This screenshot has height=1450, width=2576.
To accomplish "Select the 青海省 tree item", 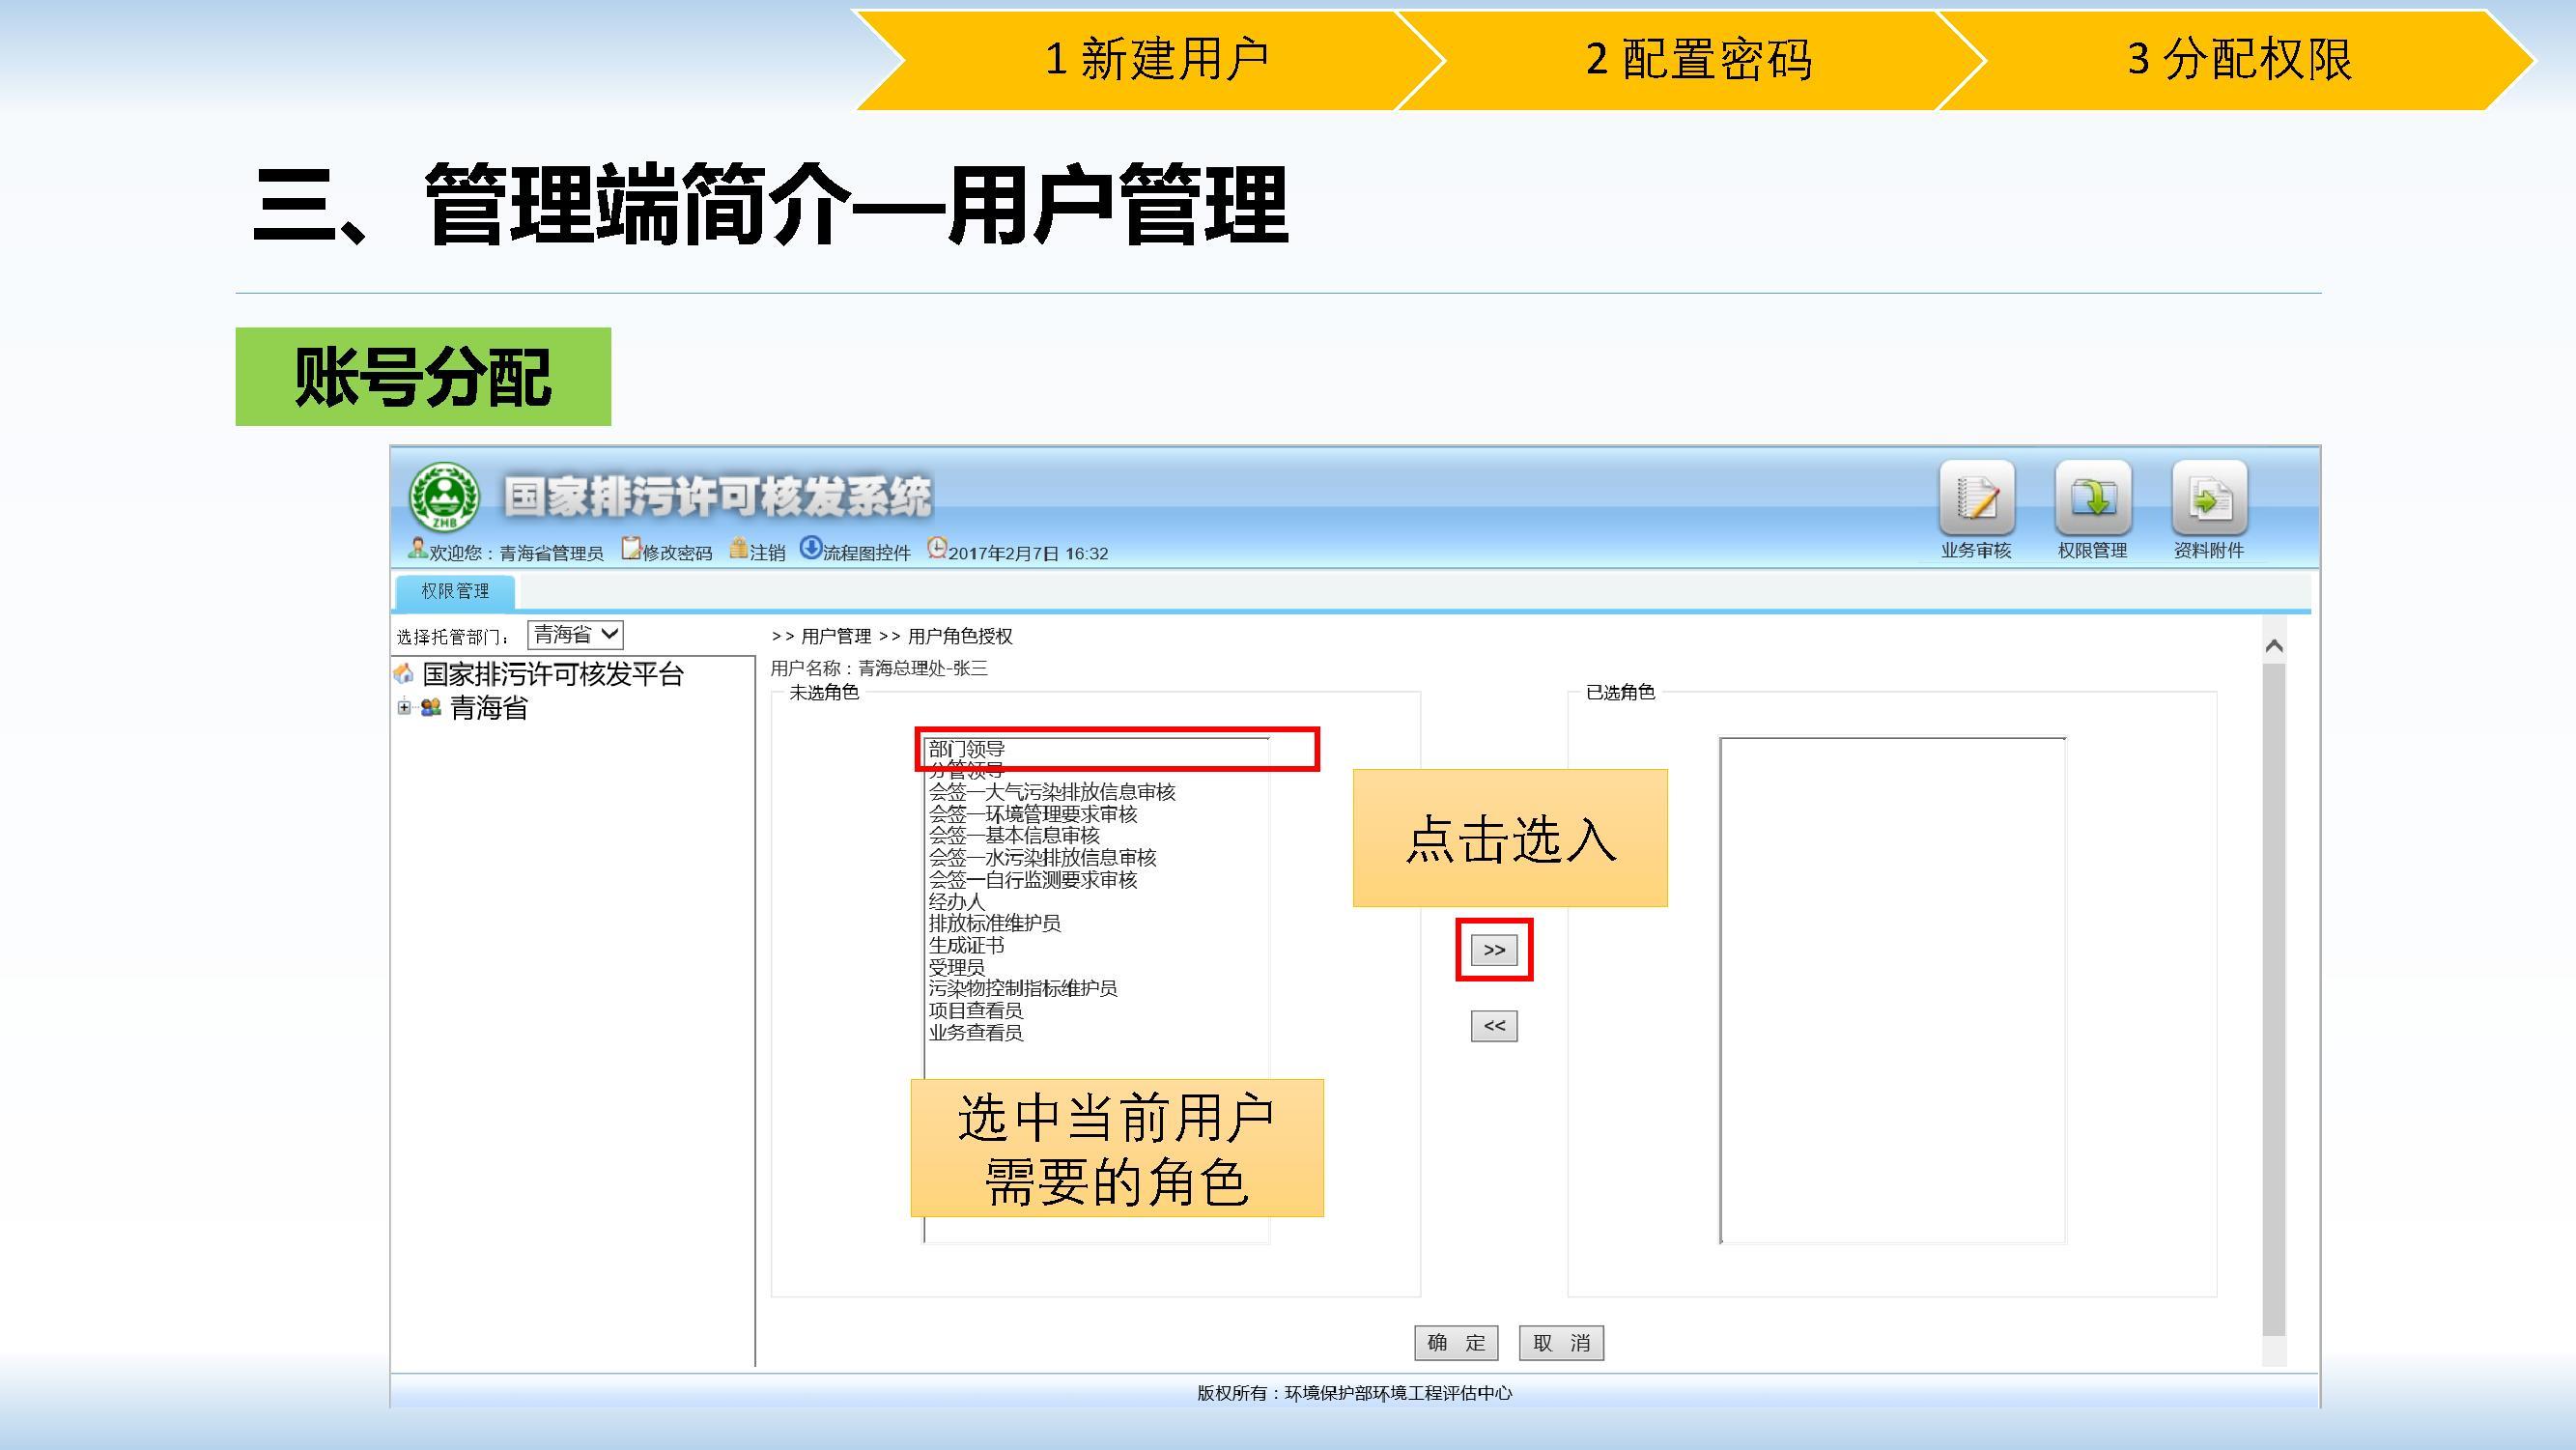I will (488, 708).
